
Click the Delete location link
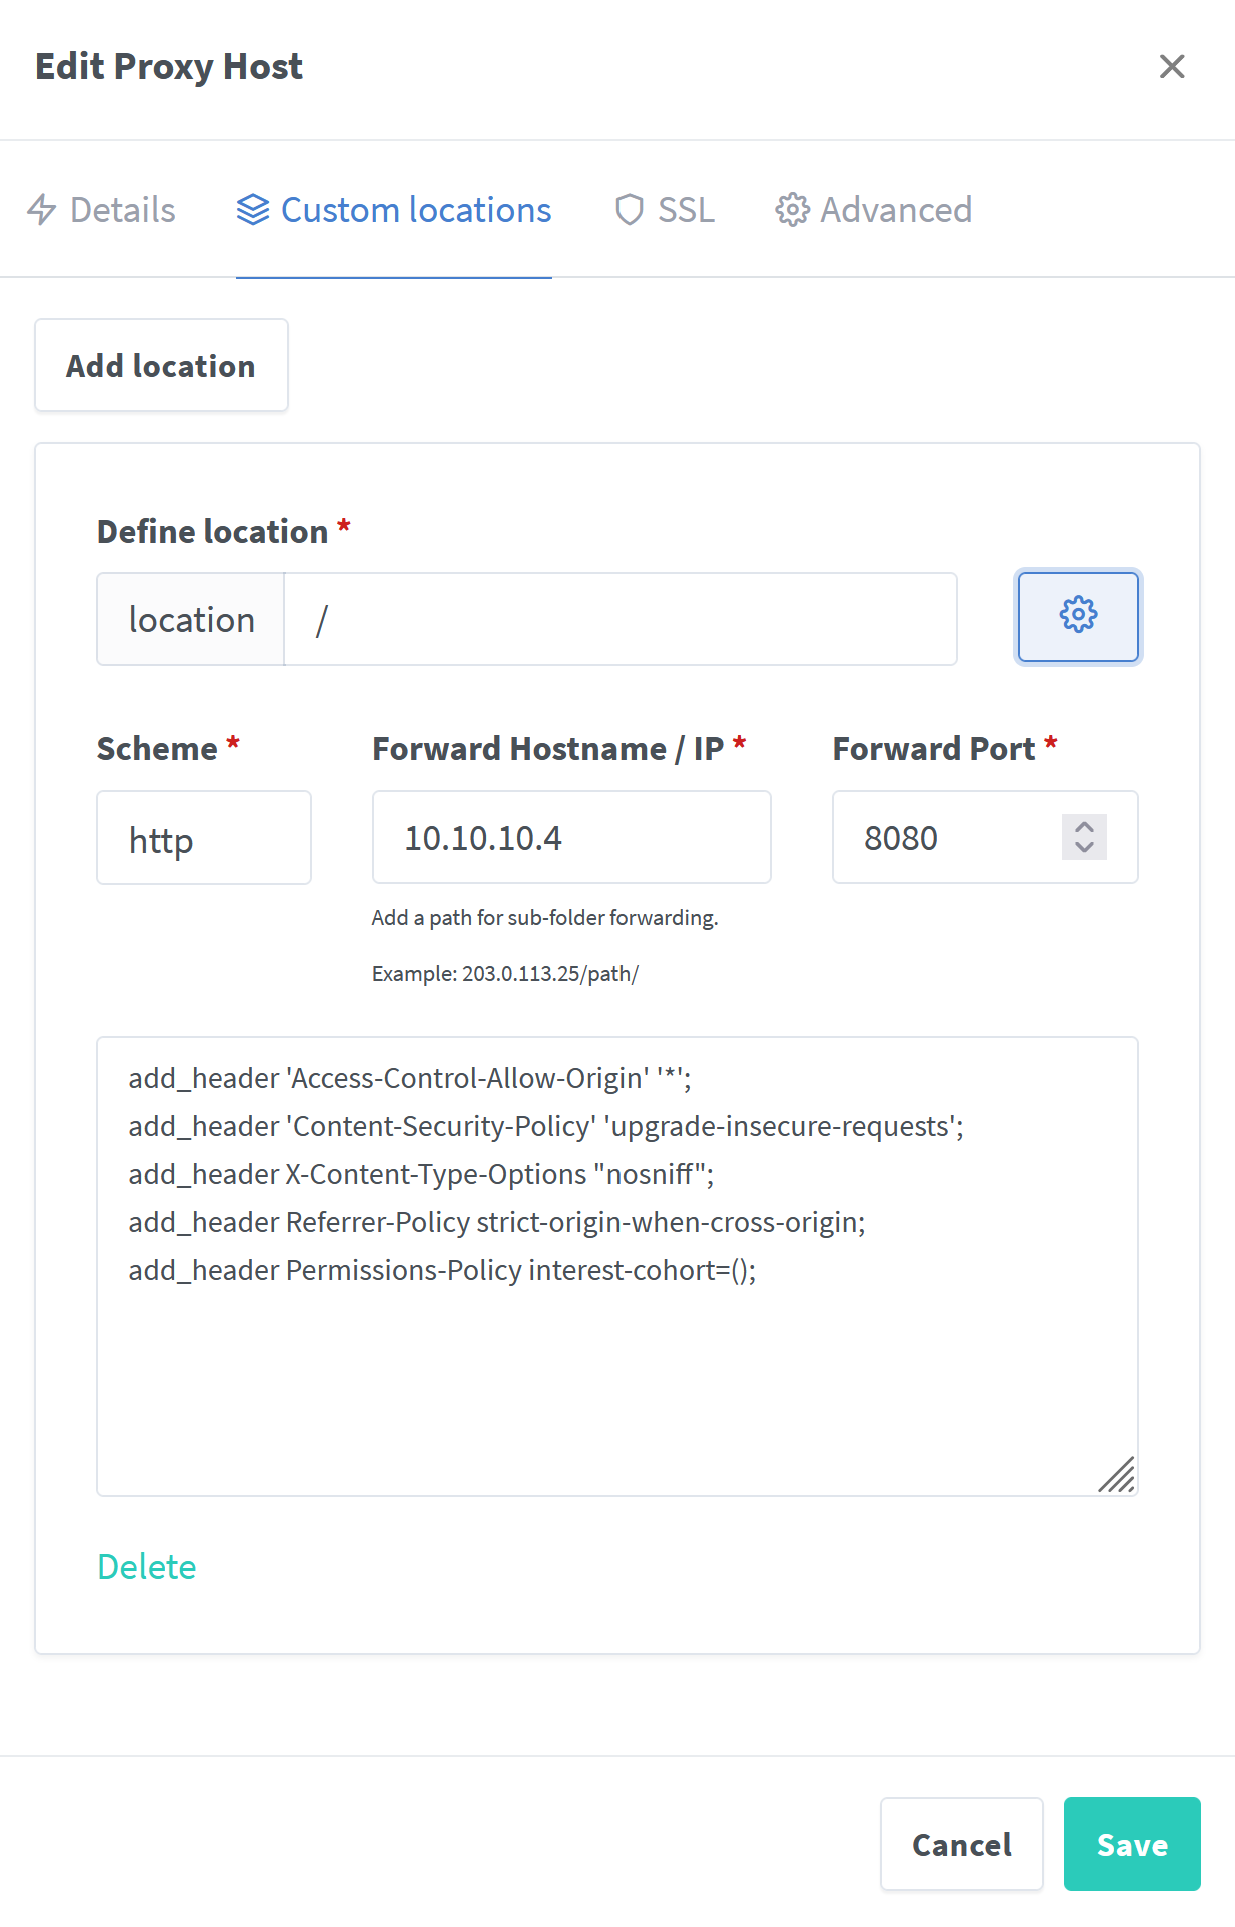(147, 1567)
